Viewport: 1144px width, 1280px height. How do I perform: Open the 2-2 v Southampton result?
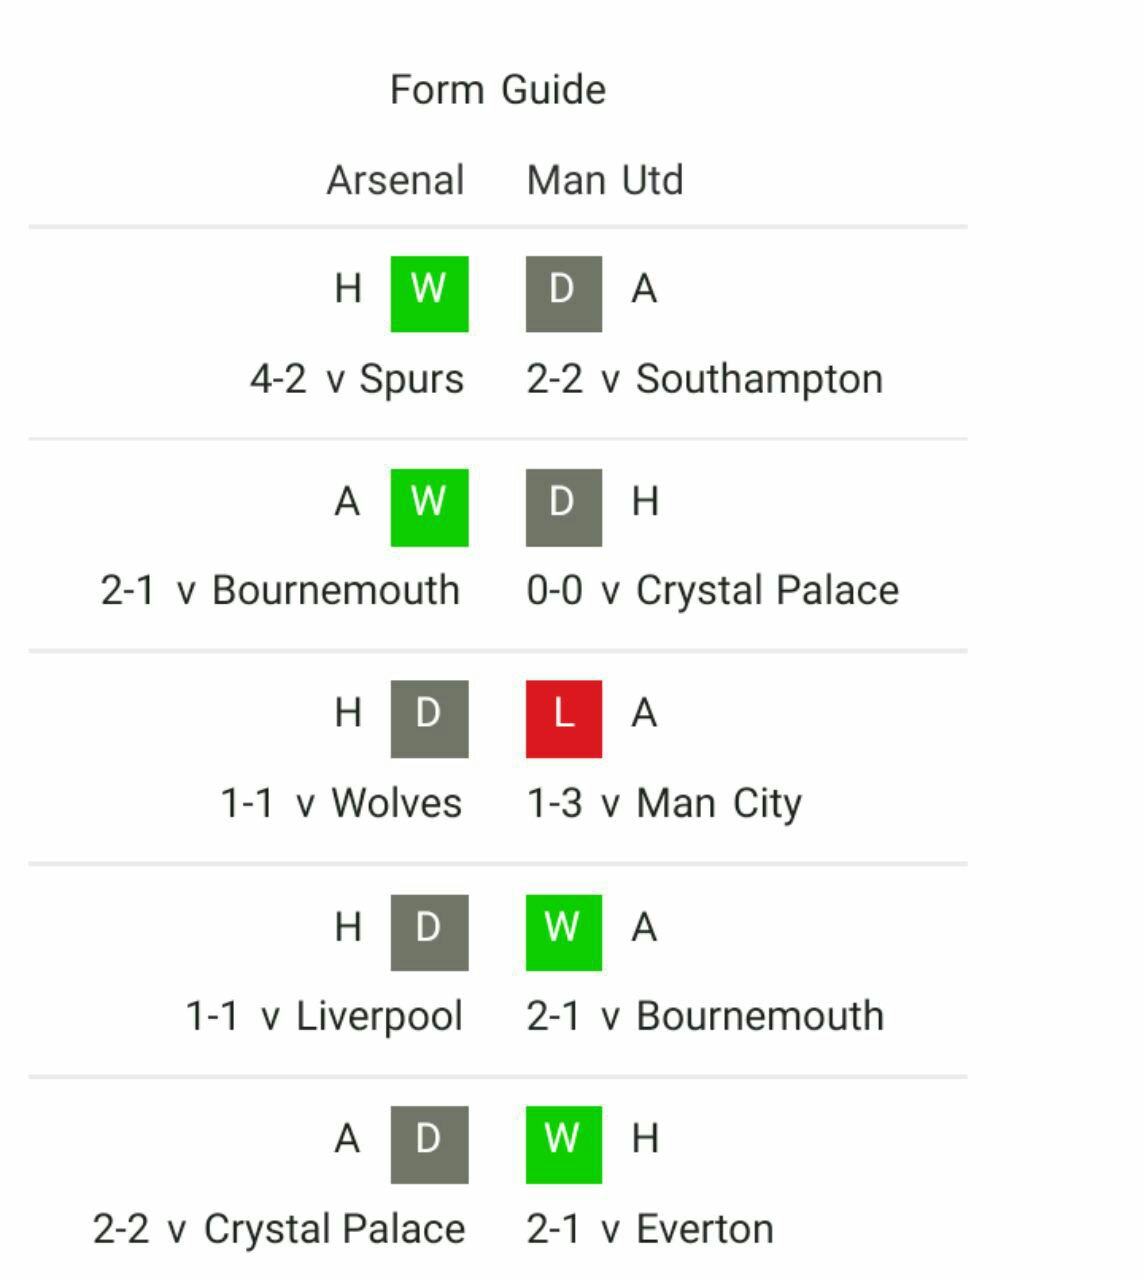(x=705, y=379)
